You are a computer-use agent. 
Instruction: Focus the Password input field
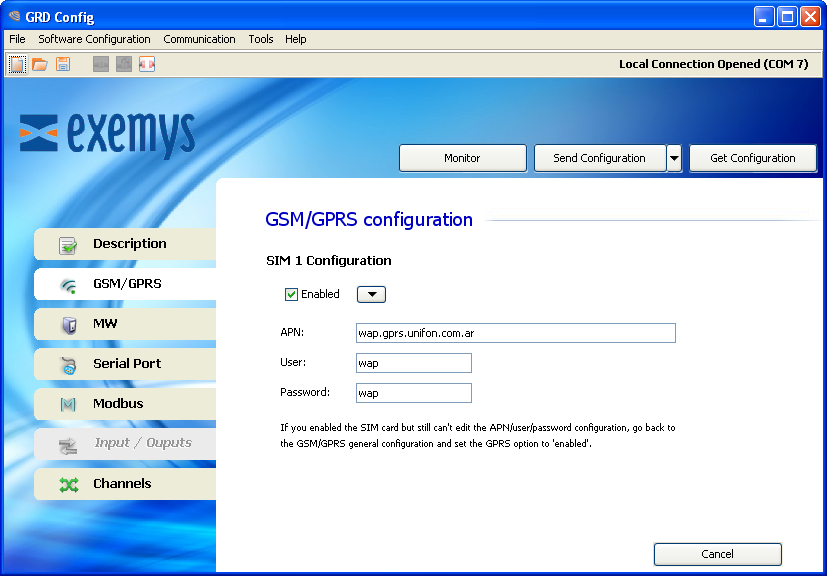click(x=413, y=393)
